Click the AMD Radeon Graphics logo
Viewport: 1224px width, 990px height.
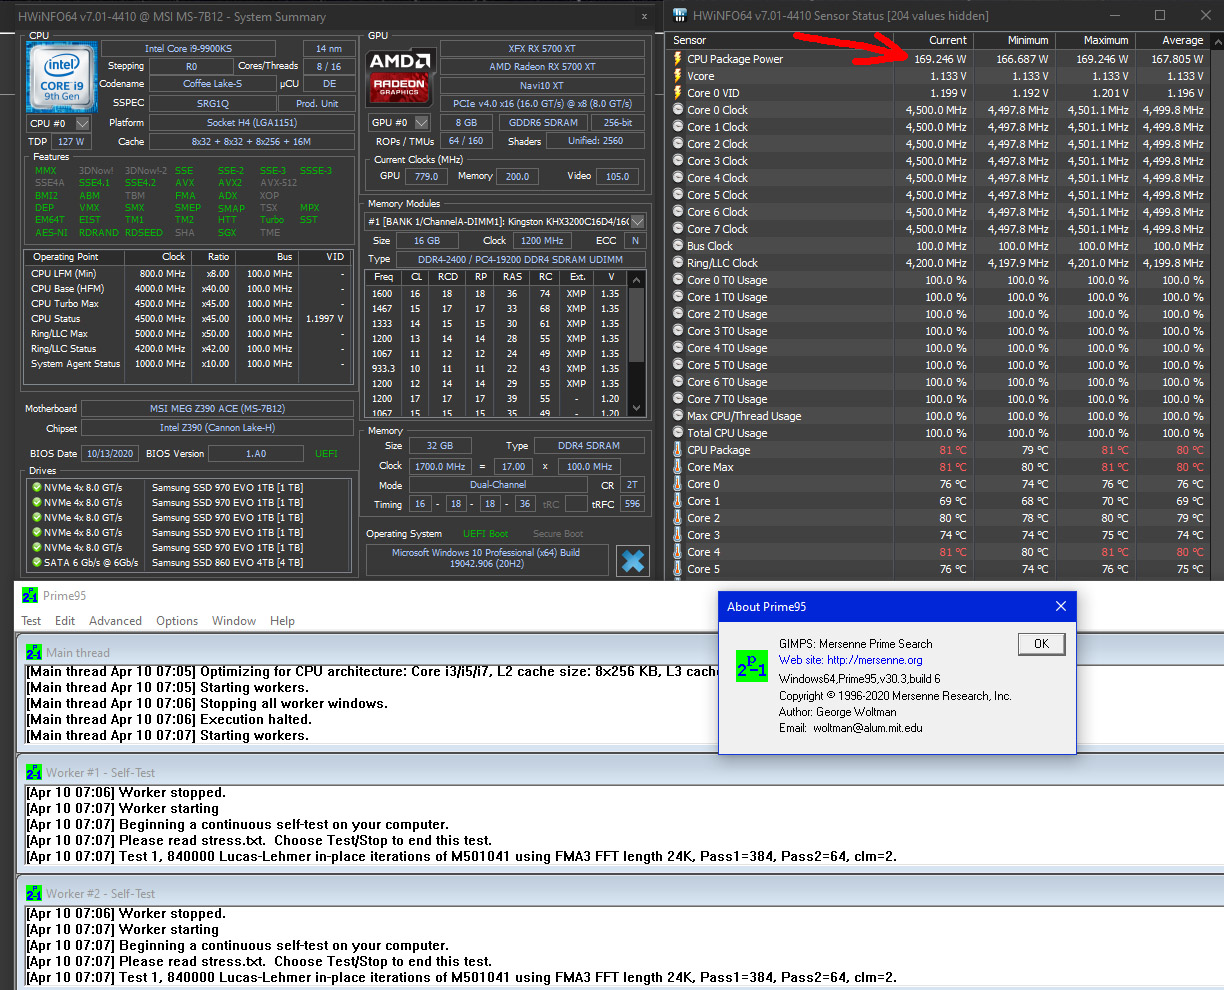[400, 75]
